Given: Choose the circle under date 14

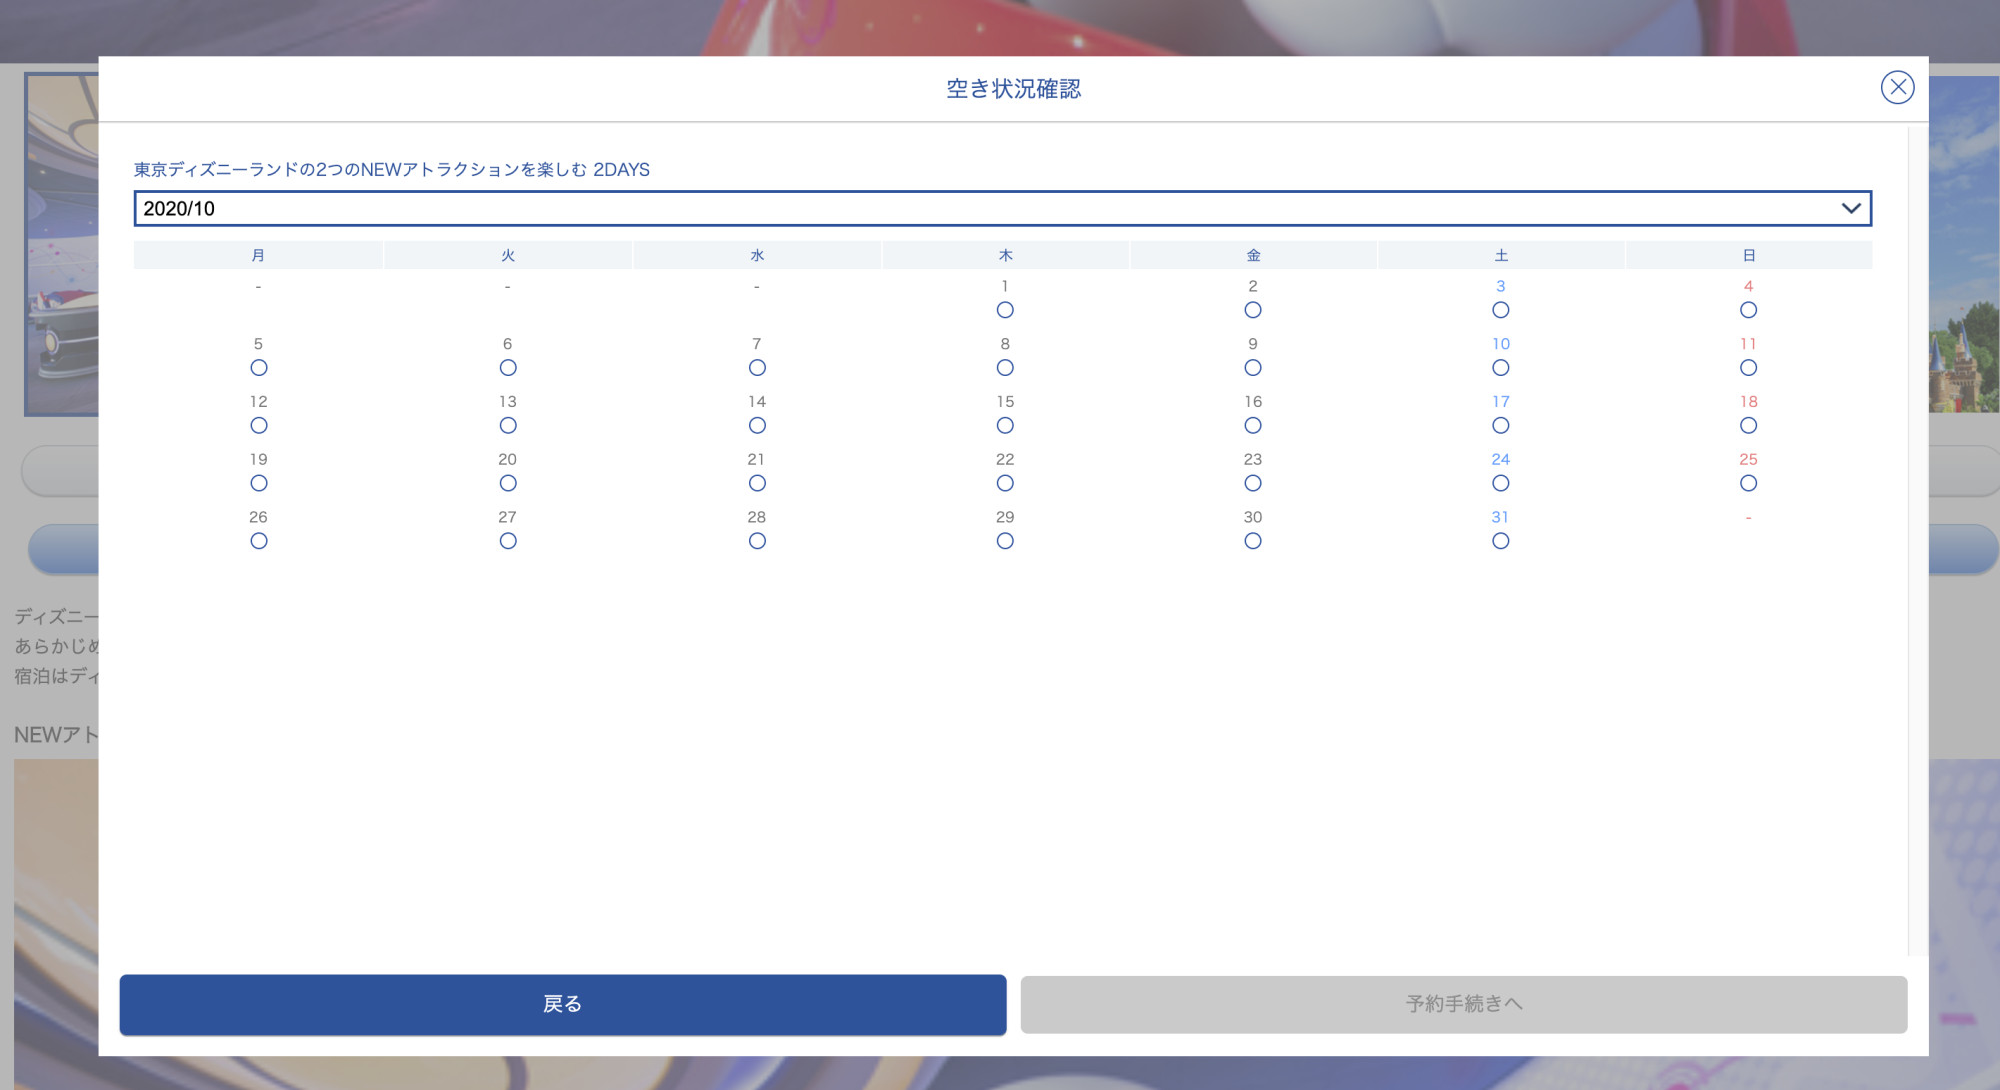Looking at the screenshot, I should point(757,426).
